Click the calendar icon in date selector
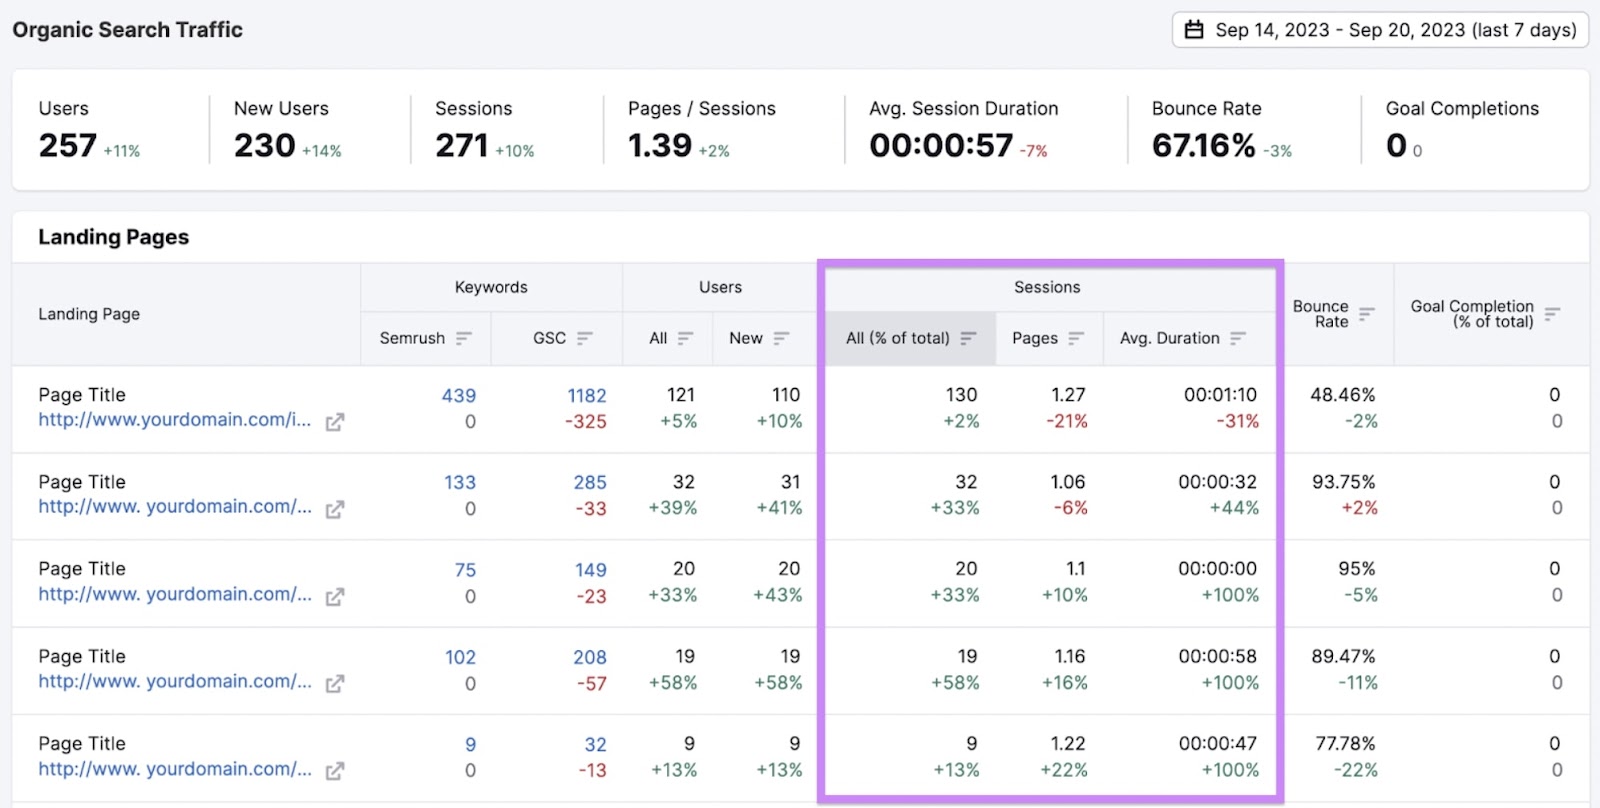This screenshot has height=808, width=1600. pos(1194,30)
